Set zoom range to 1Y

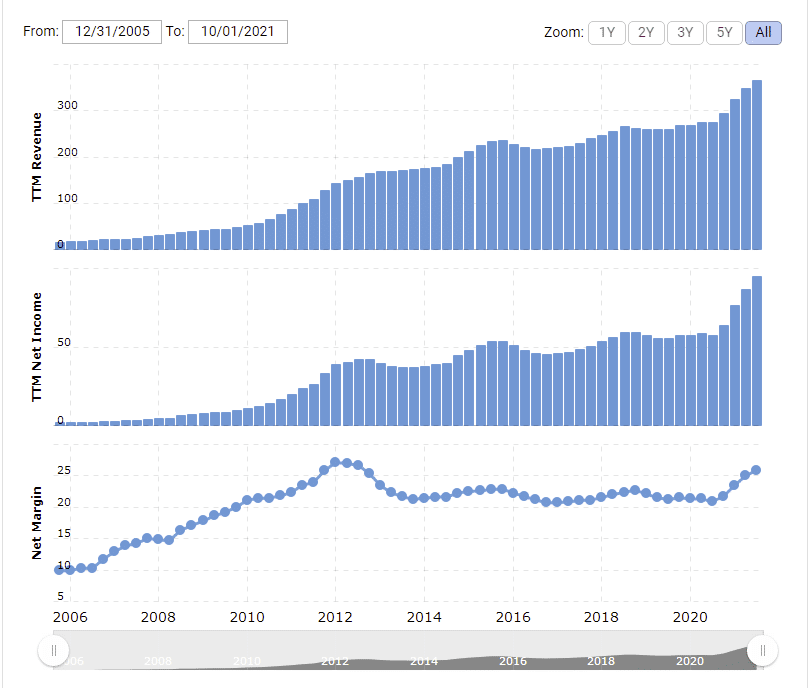[x=607, y=32]
